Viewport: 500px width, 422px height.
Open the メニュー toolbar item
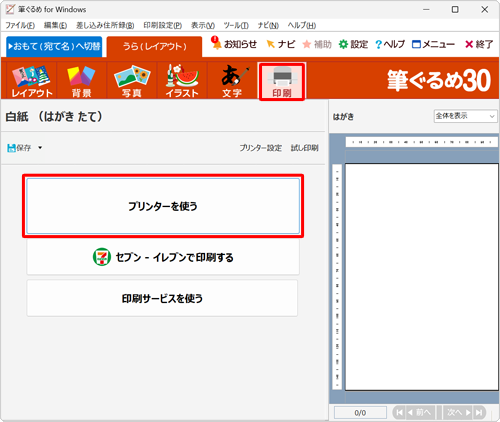[x=433, y=44]
